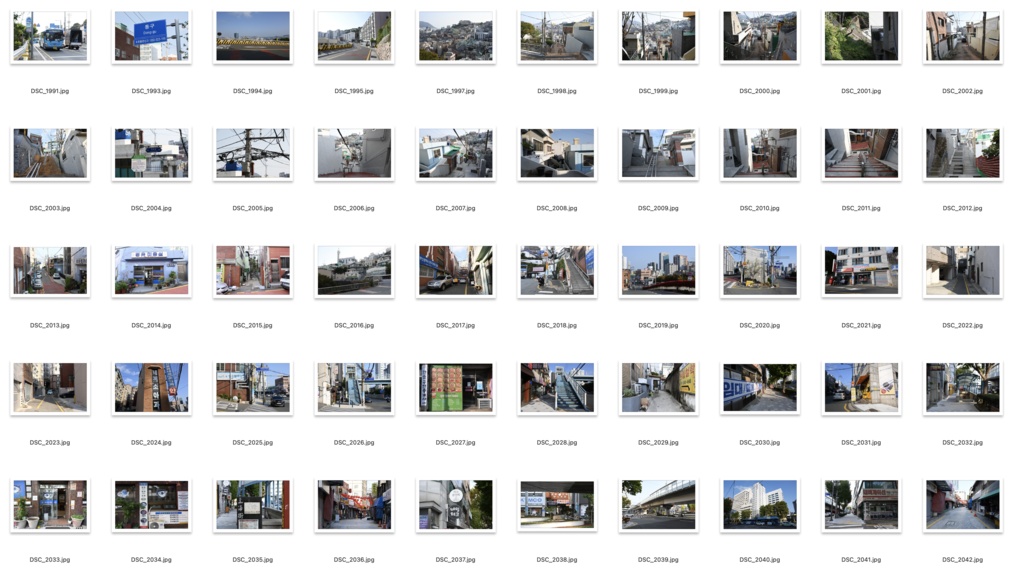Click the text DSC_2000.jpg
1024x575 pixels.
coord(760,91)
